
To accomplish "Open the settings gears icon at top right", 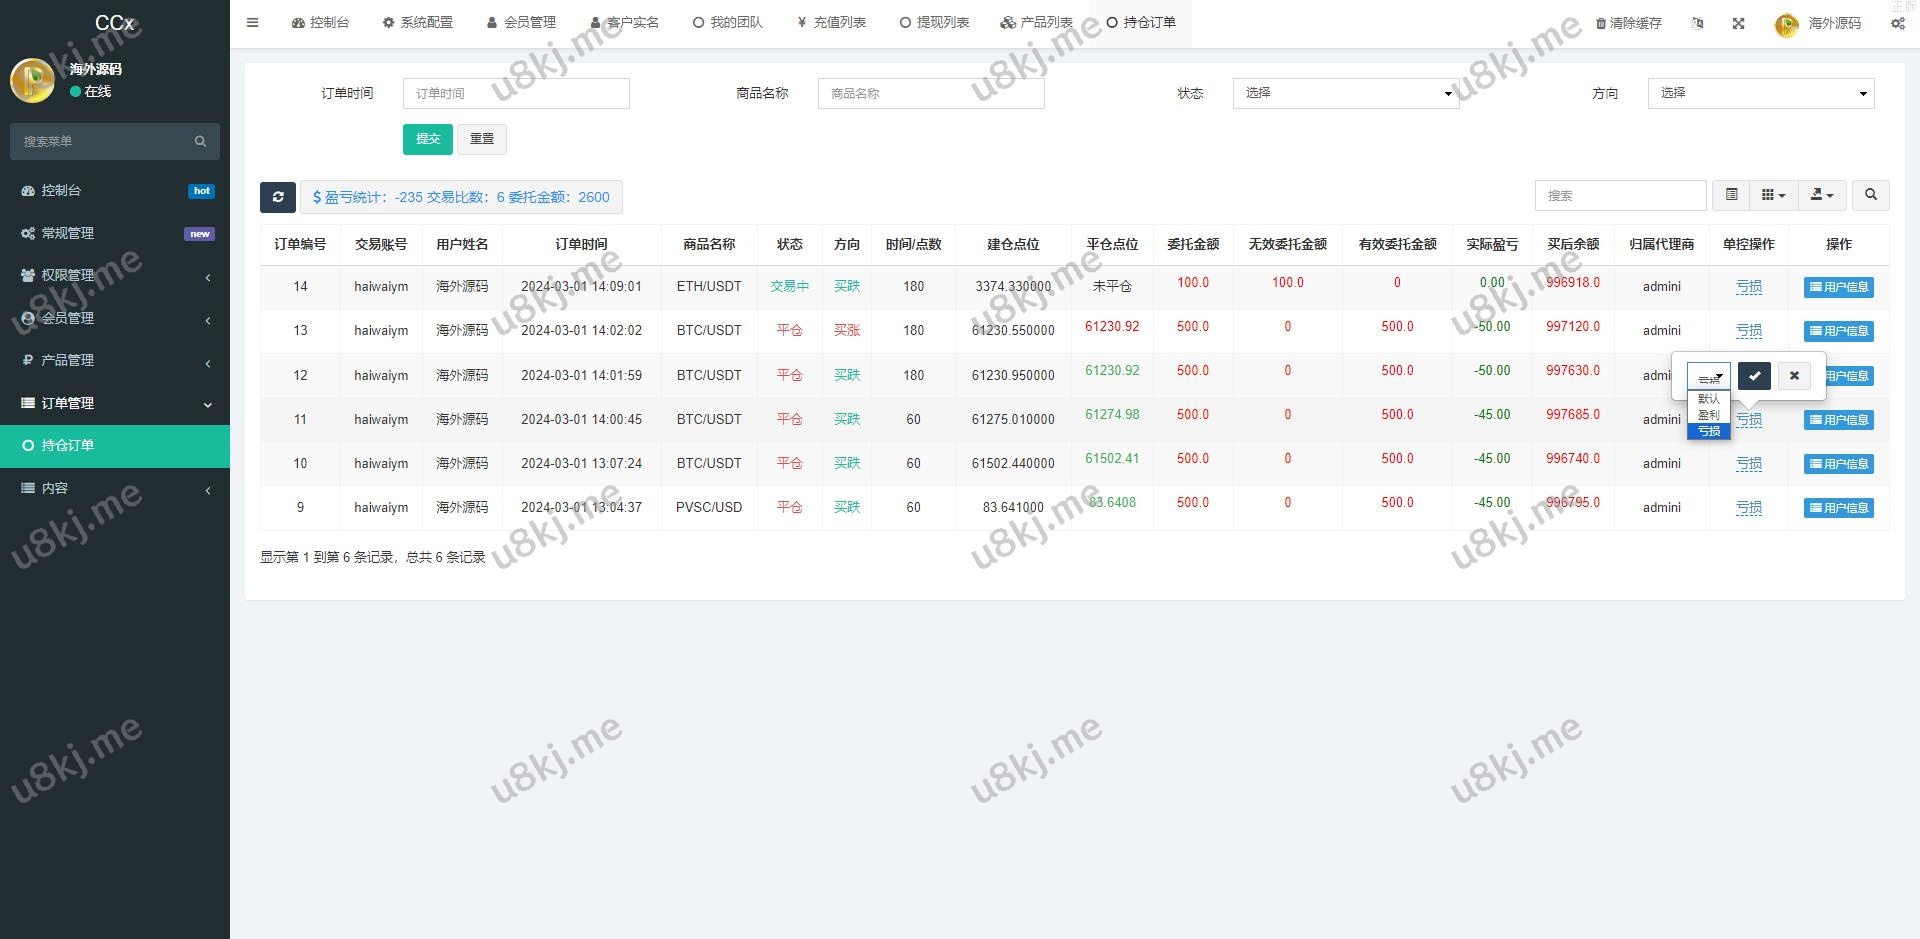I will [x=1897, y=23].
